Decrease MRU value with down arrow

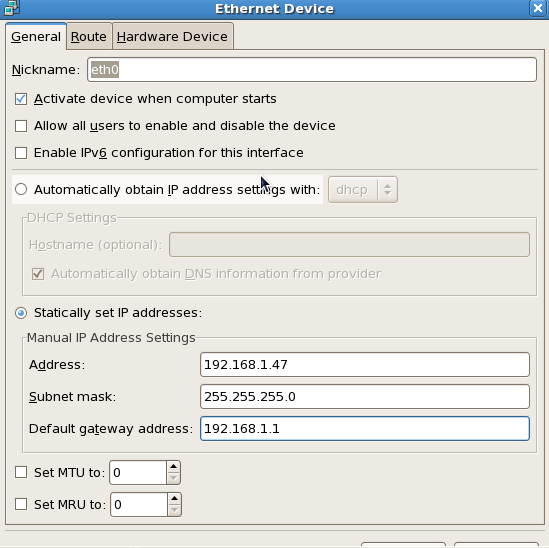[174, 510]
